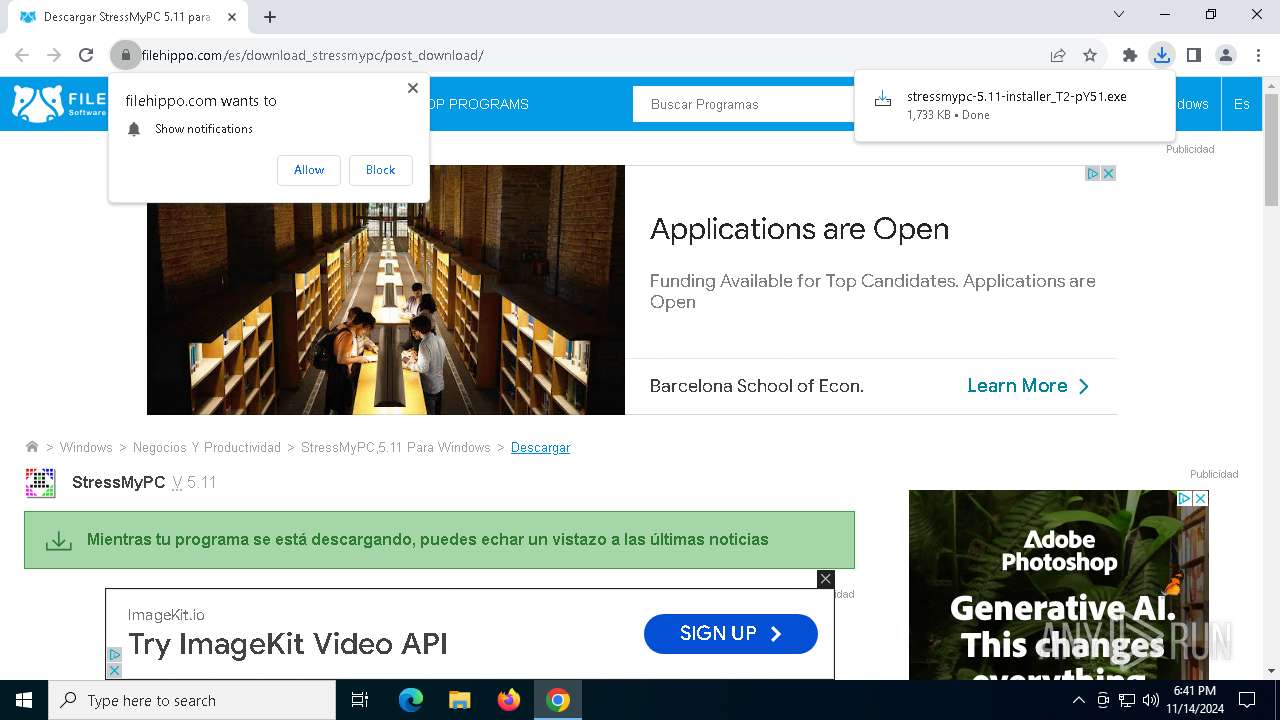Viewport: 1280px width, 720px height.
Task: Click the StressMyPC app icon
Action: (40, 483)
